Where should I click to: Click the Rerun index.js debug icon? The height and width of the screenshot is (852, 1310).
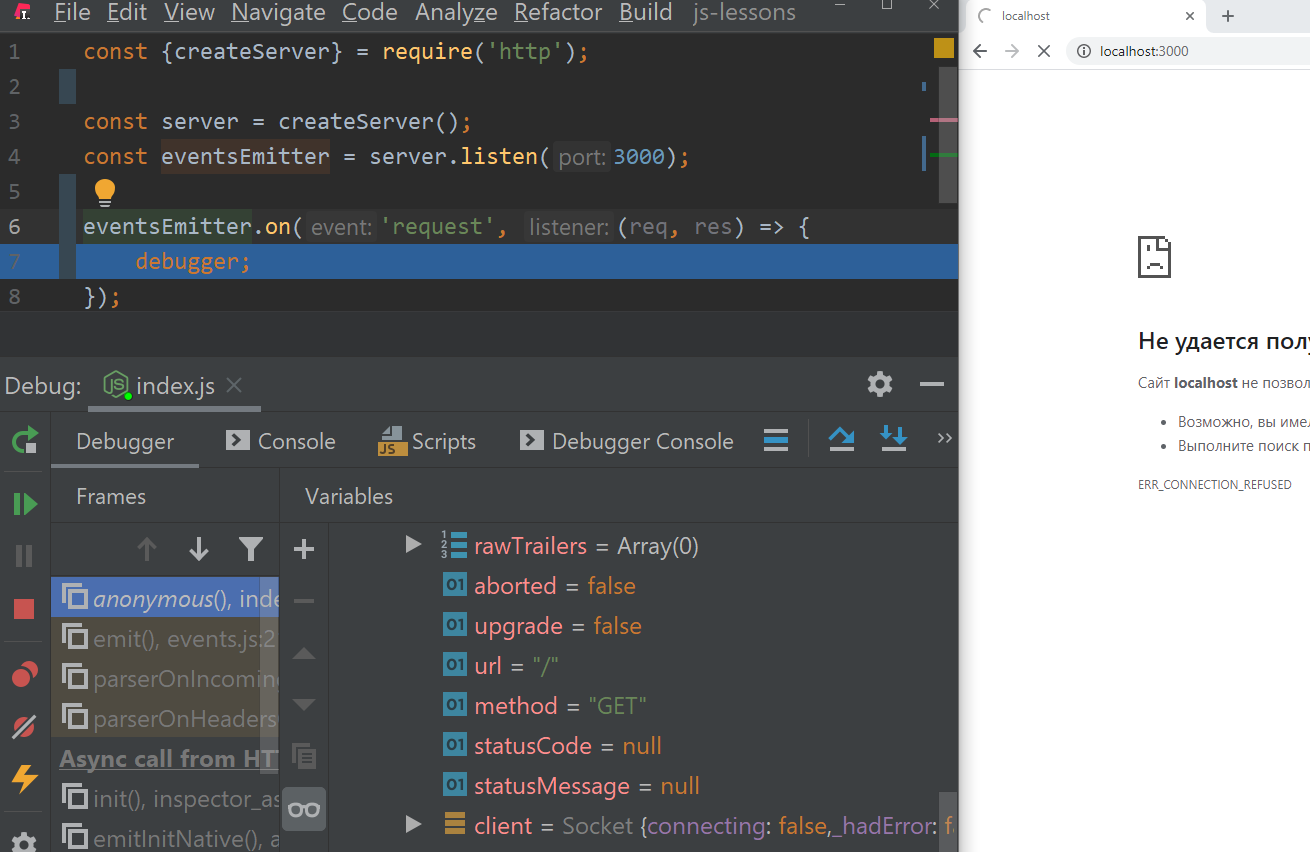tap(24, 441)
